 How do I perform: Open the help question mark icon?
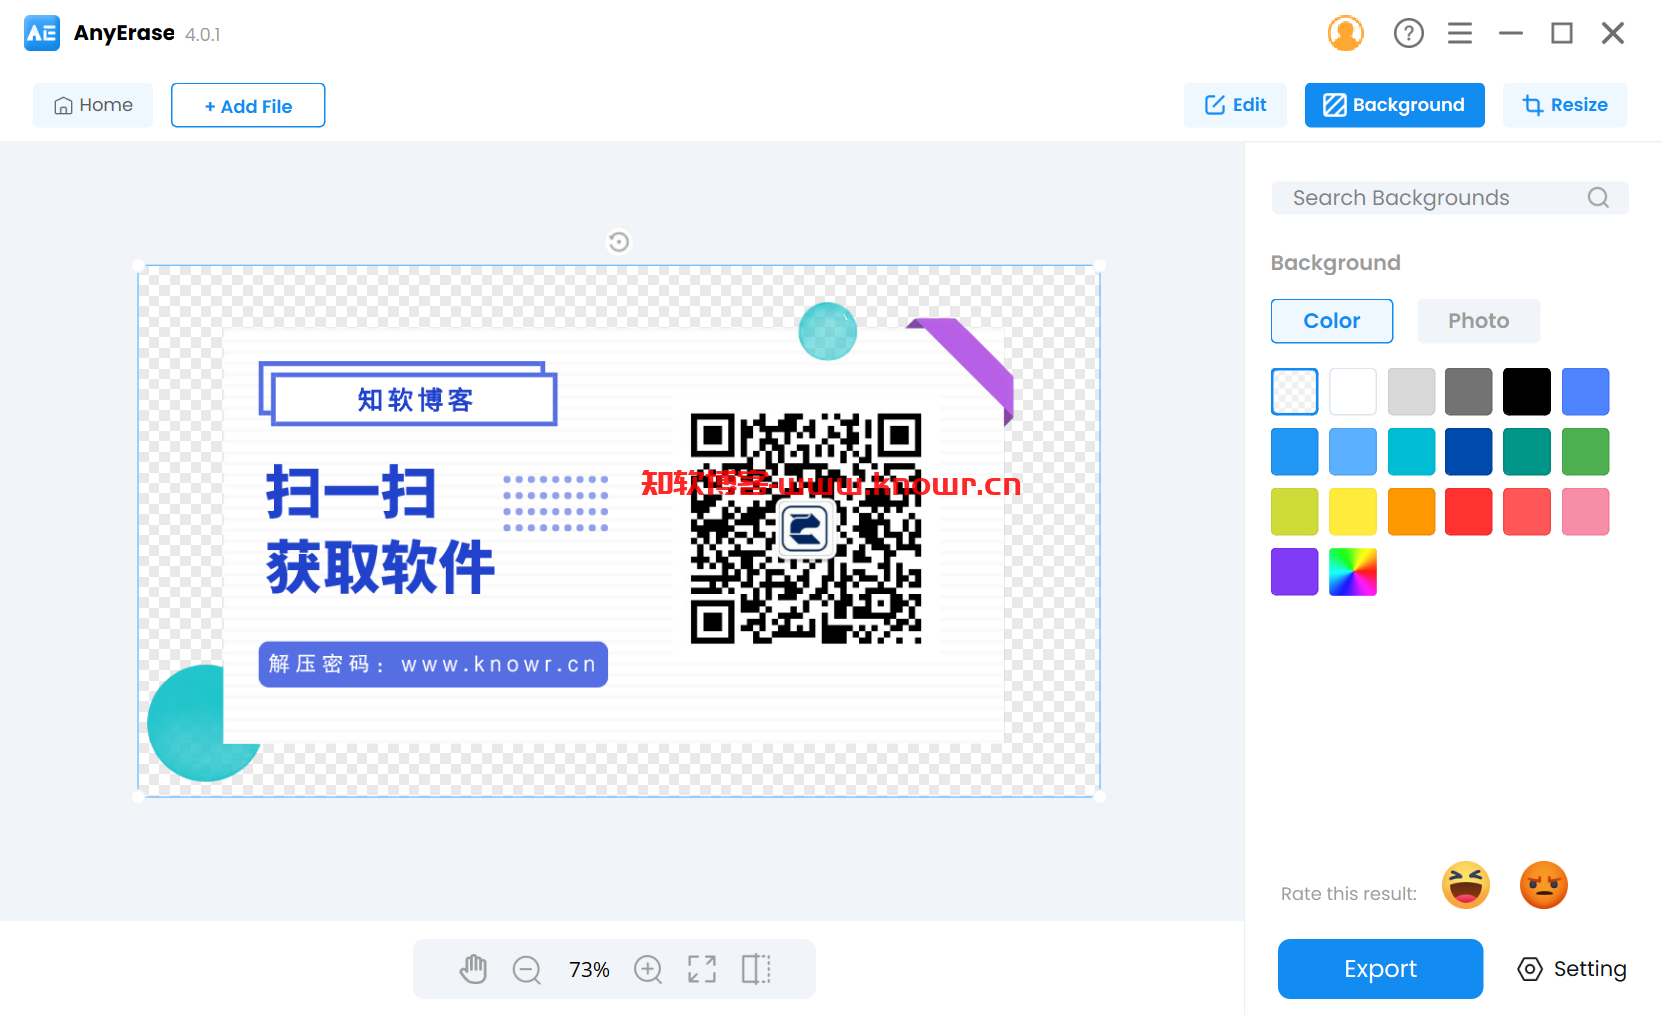pos(1408,33)
